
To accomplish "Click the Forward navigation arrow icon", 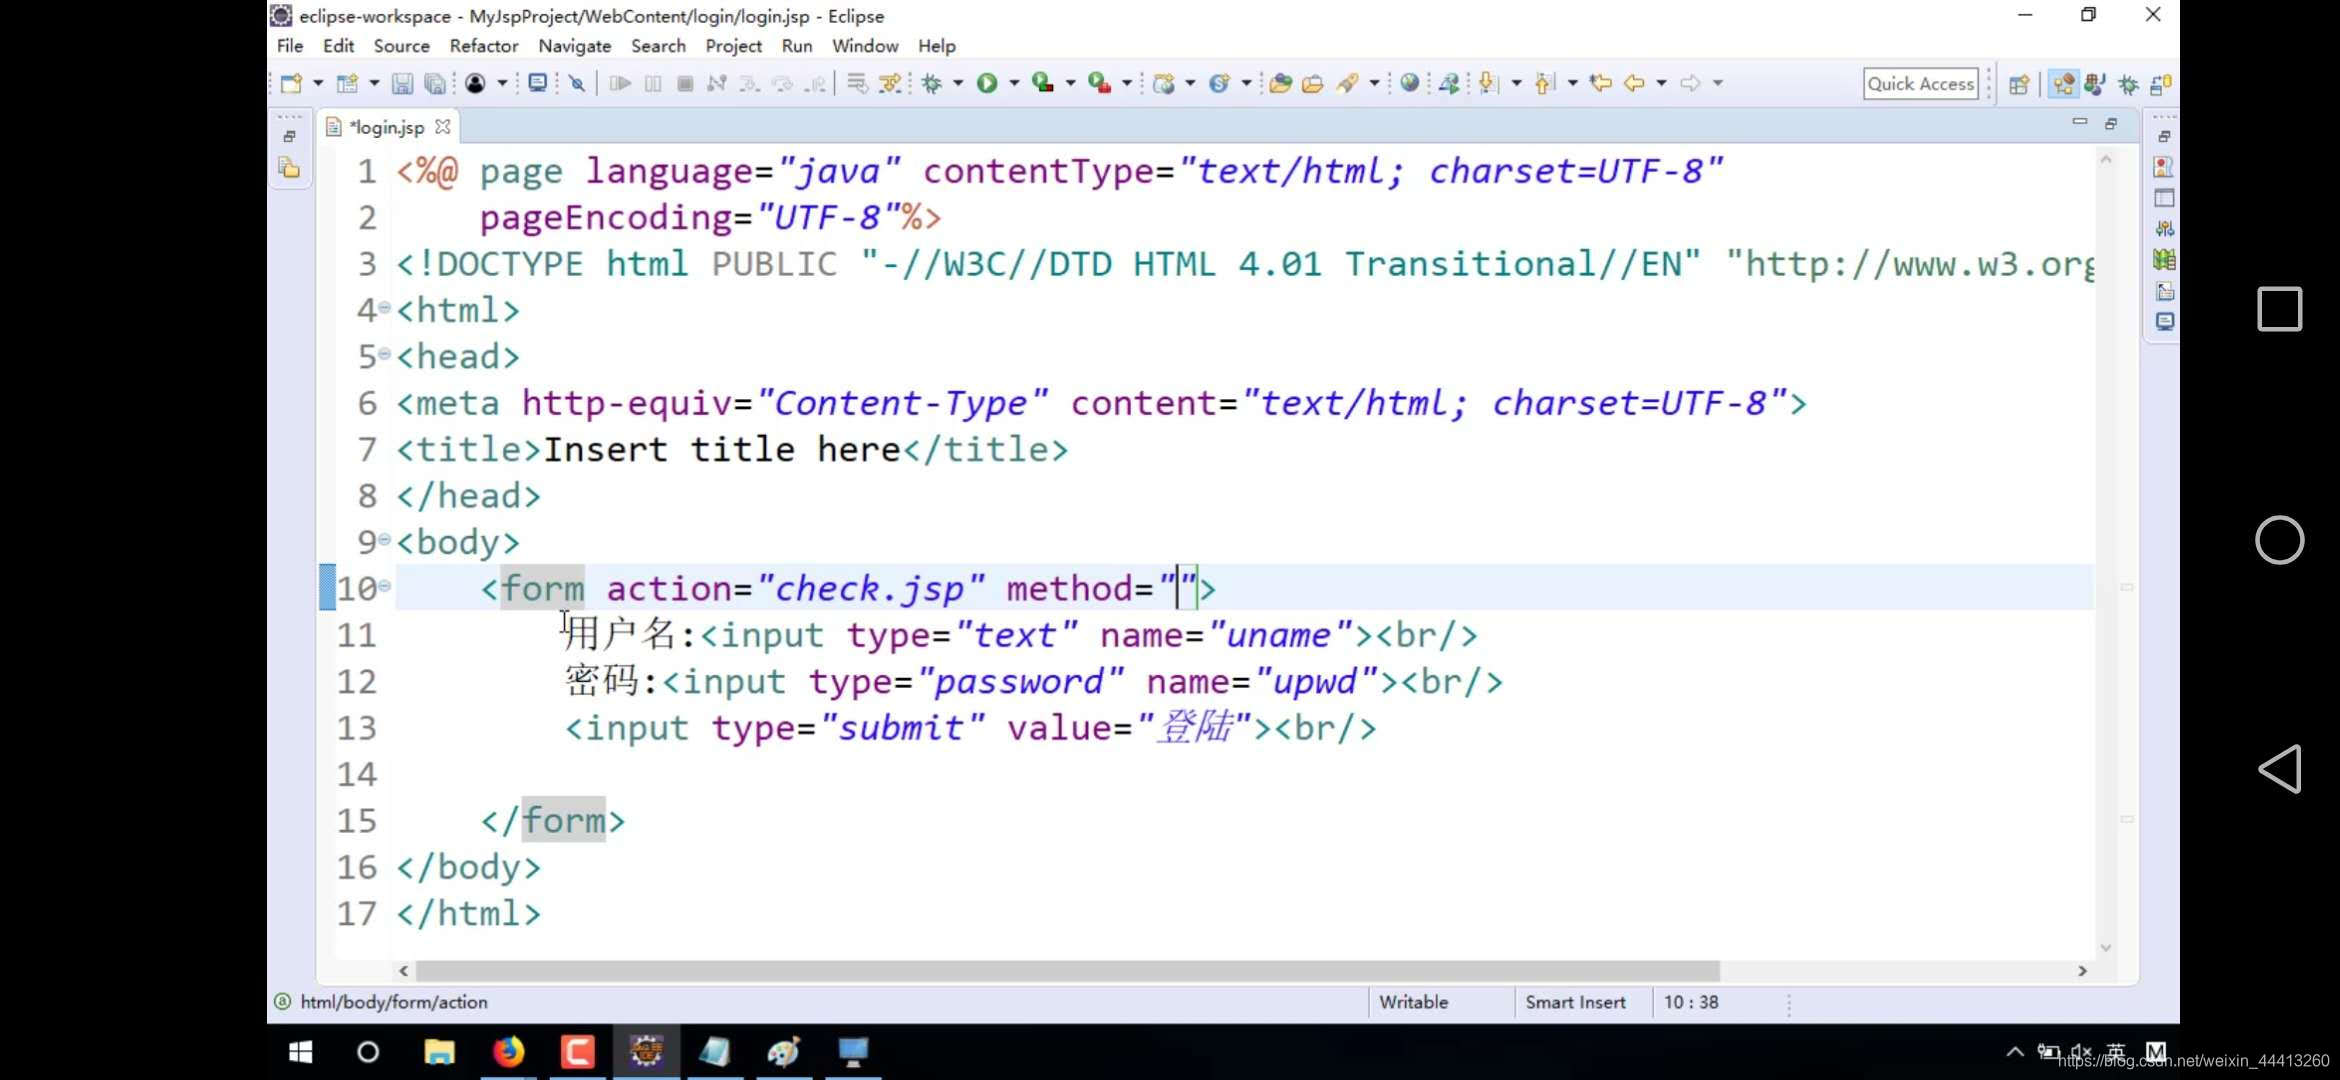I will coord(1690,84).
